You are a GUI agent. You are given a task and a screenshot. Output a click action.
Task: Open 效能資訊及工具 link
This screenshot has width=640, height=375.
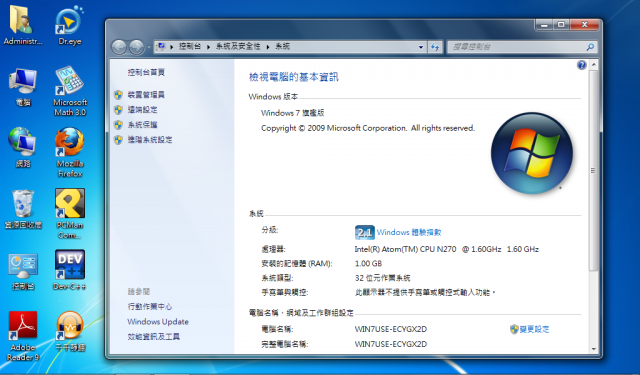[153, 337]
